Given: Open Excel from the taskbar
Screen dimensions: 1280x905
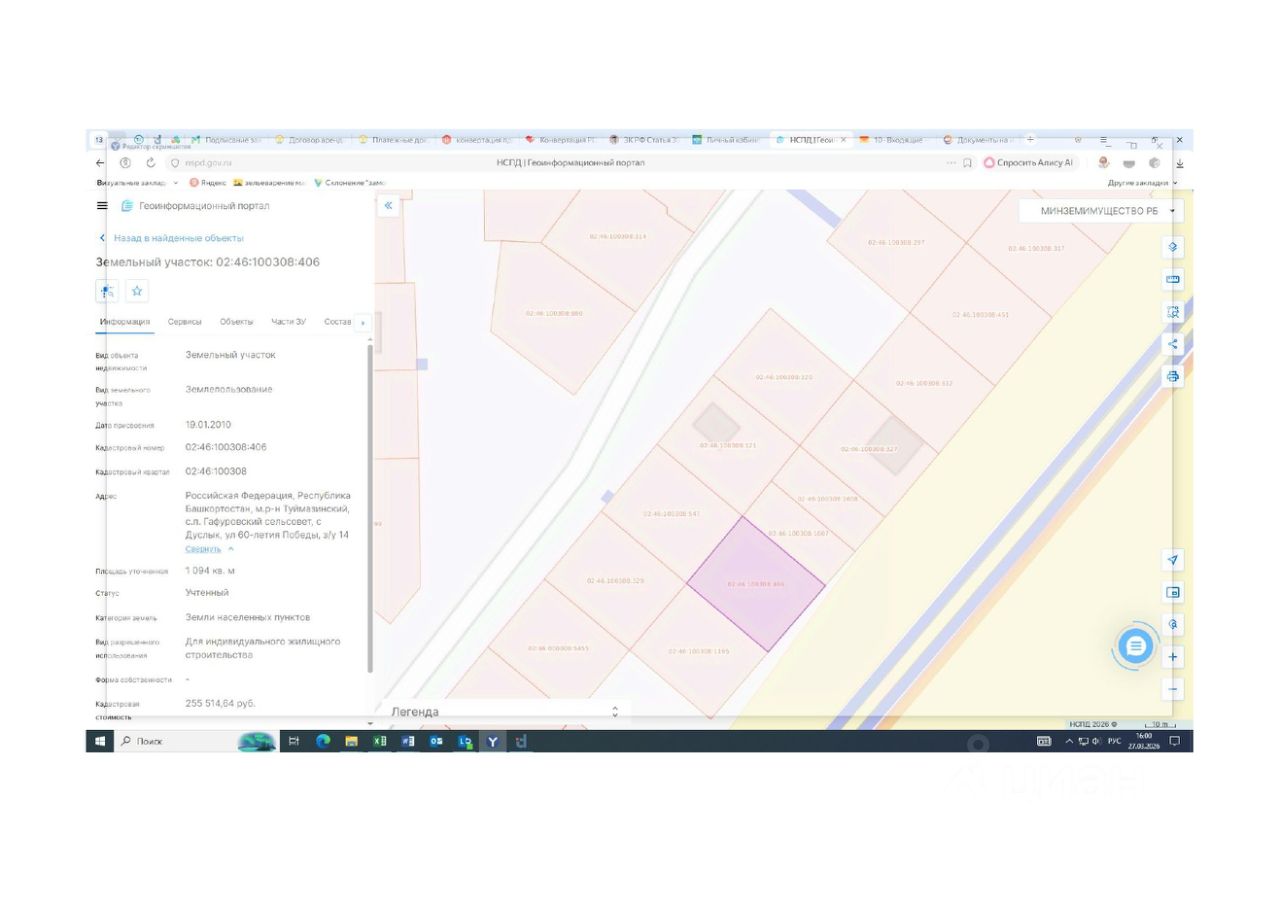Looking at the screenshot, I should coord(380,741).
